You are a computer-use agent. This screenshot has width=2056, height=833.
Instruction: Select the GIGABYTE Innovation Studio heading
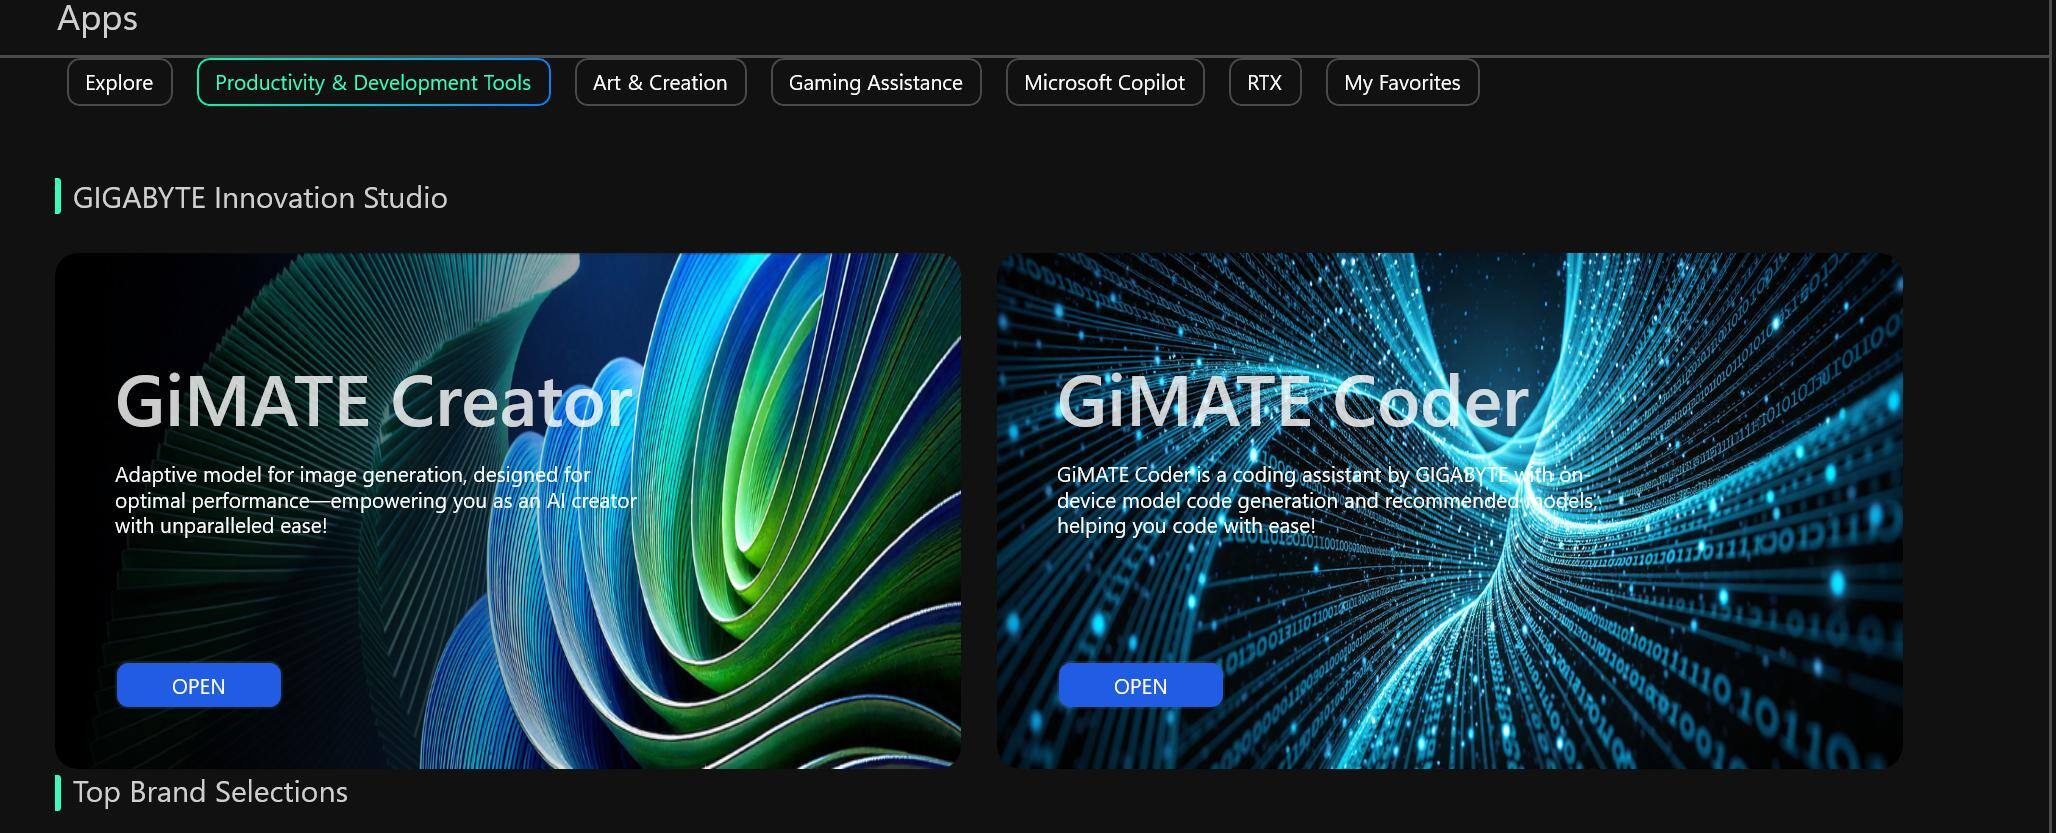tap(260, 197)
